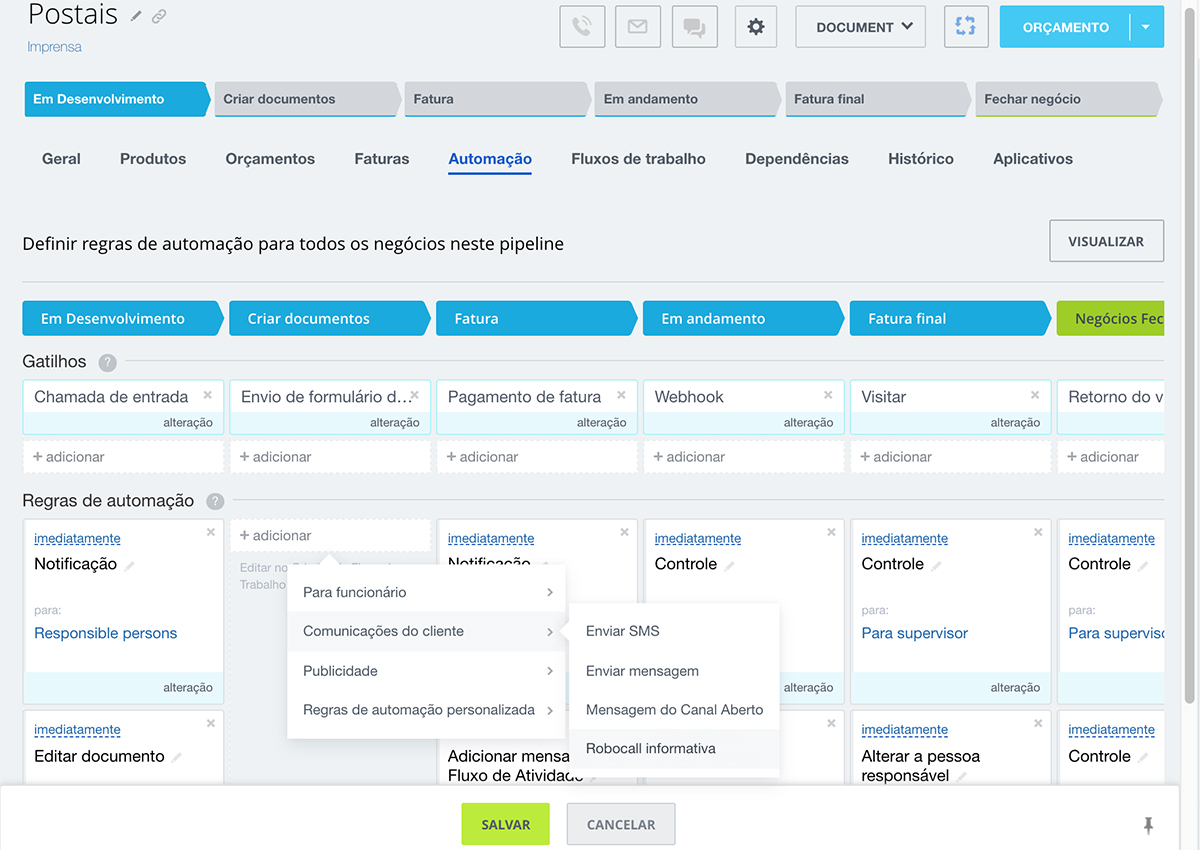
Task: Click the pin icon in the bottom bar
Action: pos(1148,825)
